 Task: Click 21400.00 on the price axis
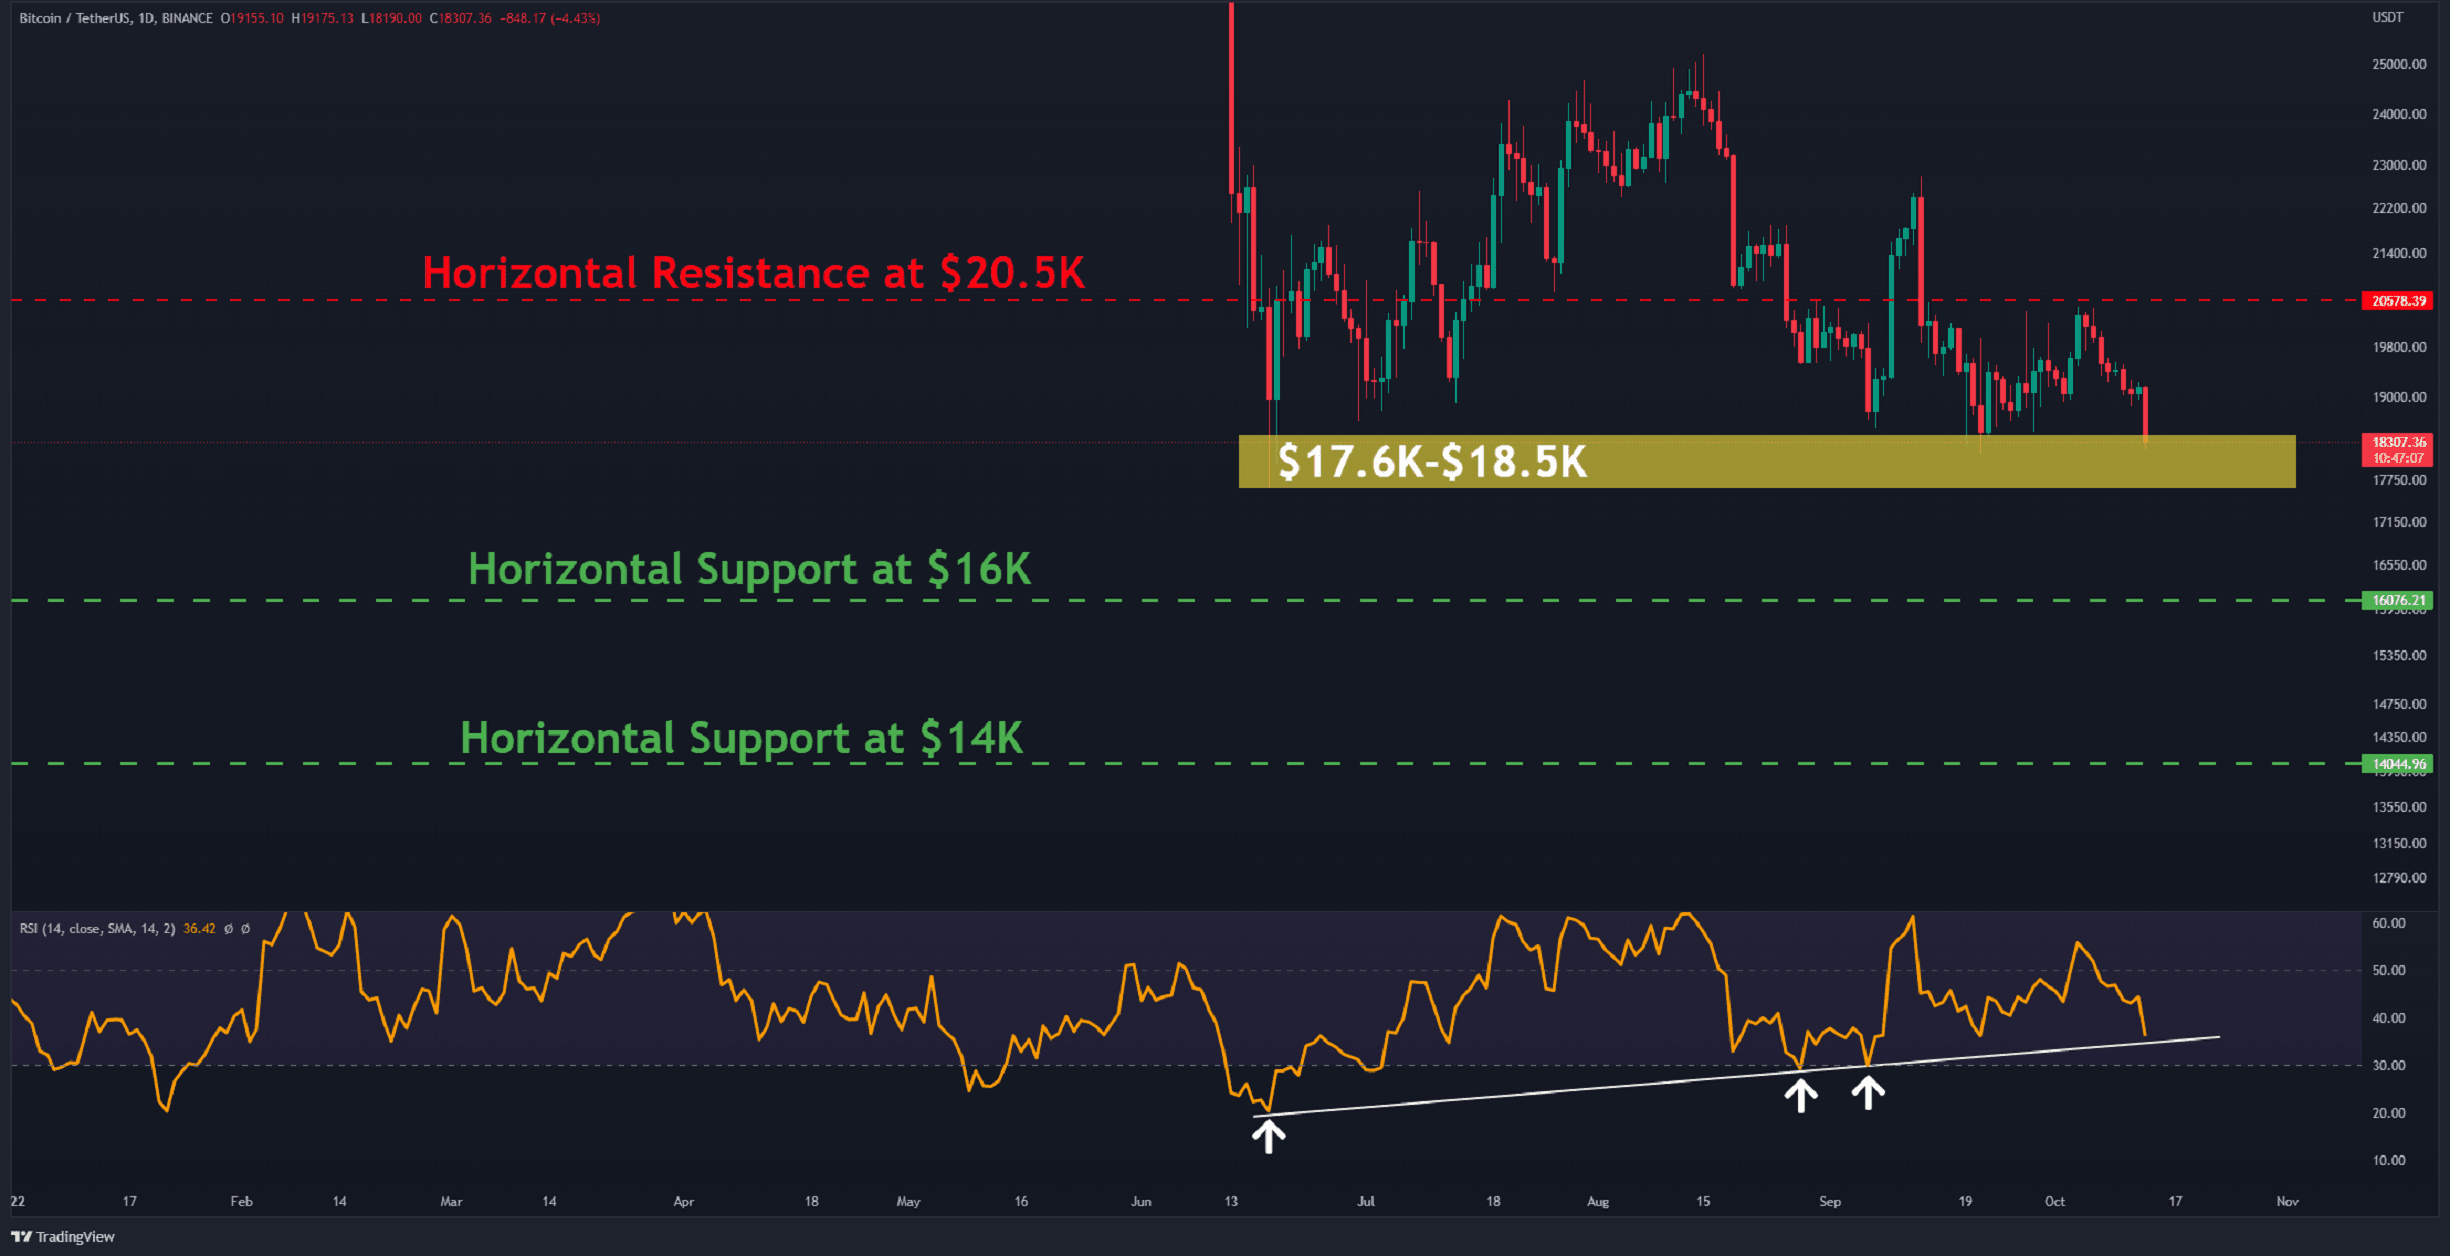click(2399, 253)
